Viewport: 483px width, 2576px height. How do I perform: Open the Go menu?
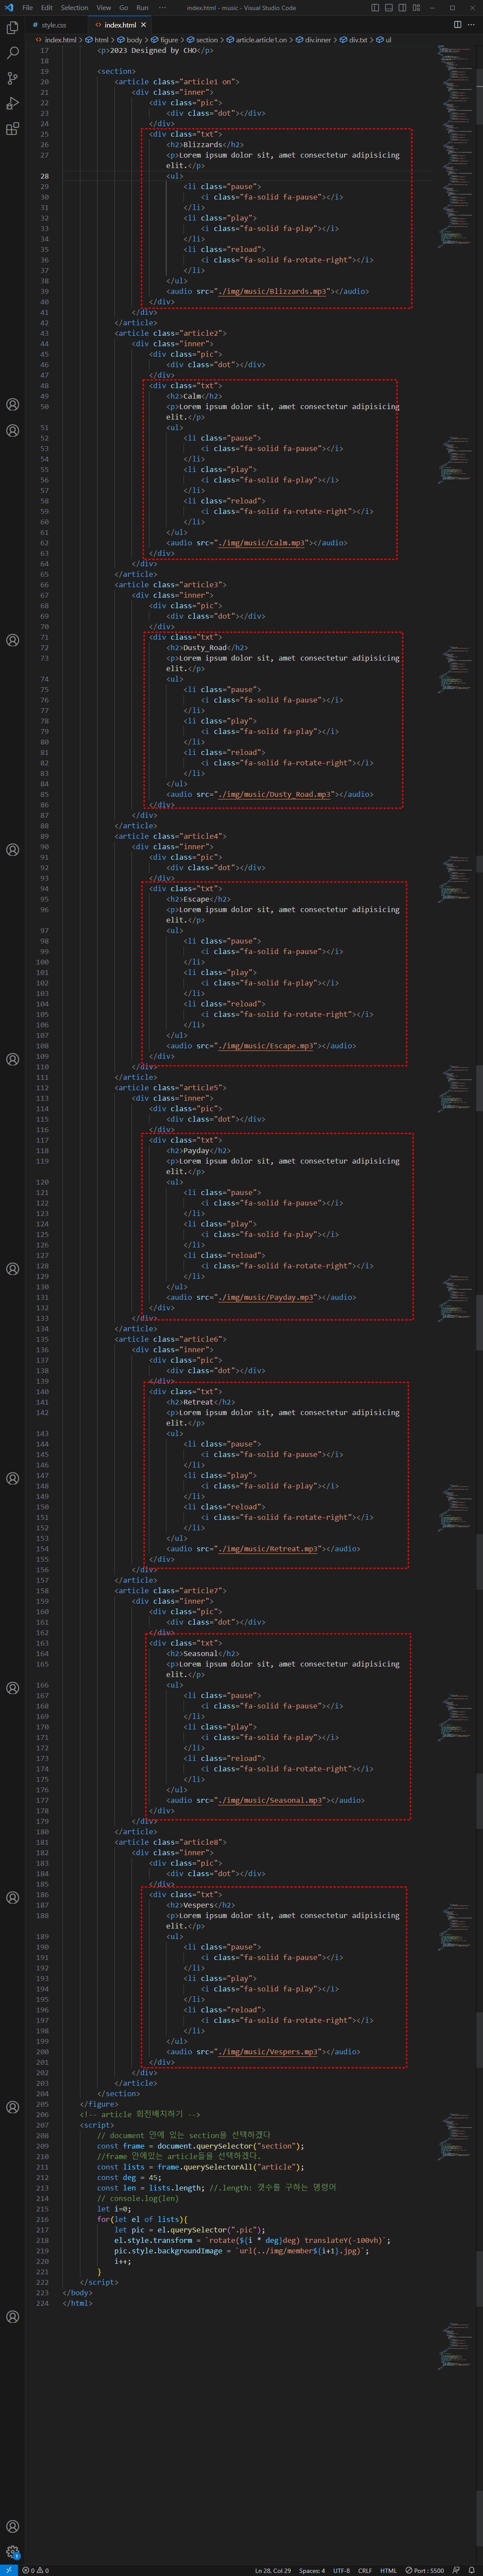tap(124, 7)
